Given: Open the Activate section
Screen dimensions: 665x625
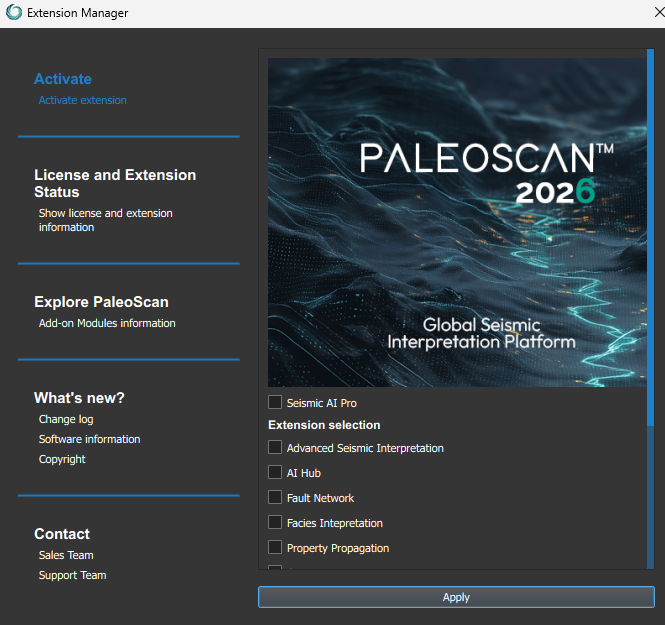Looking at the screenshot, I should (63, 79).
